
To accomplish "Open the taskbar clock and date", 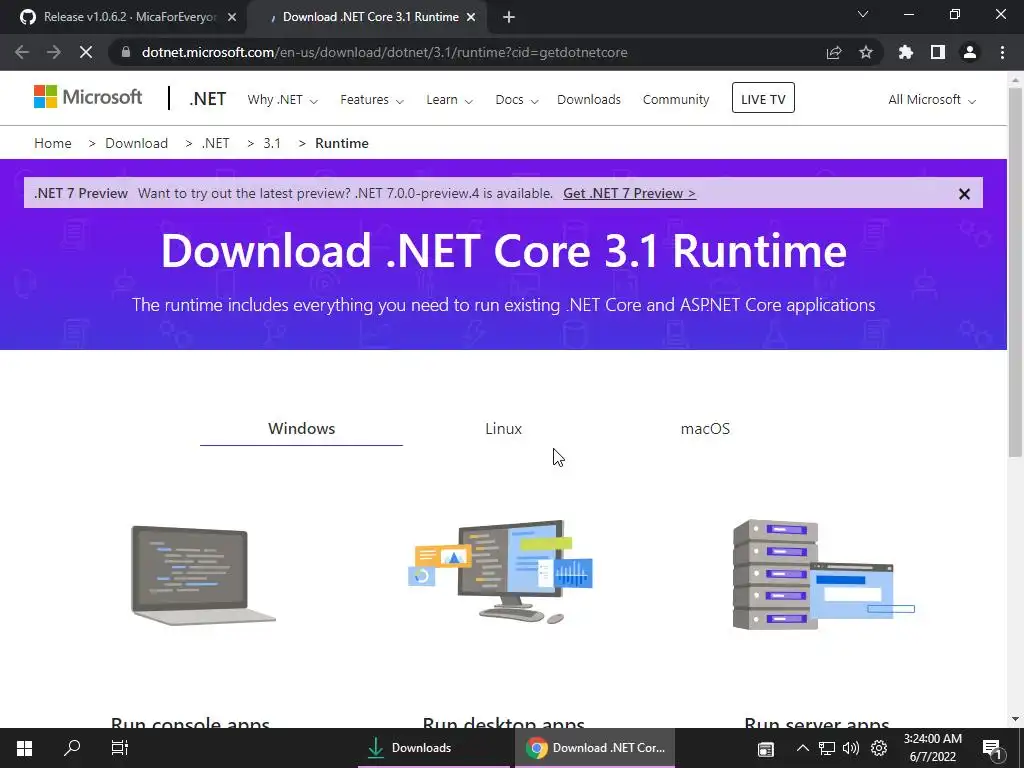I will click(933, 748).
